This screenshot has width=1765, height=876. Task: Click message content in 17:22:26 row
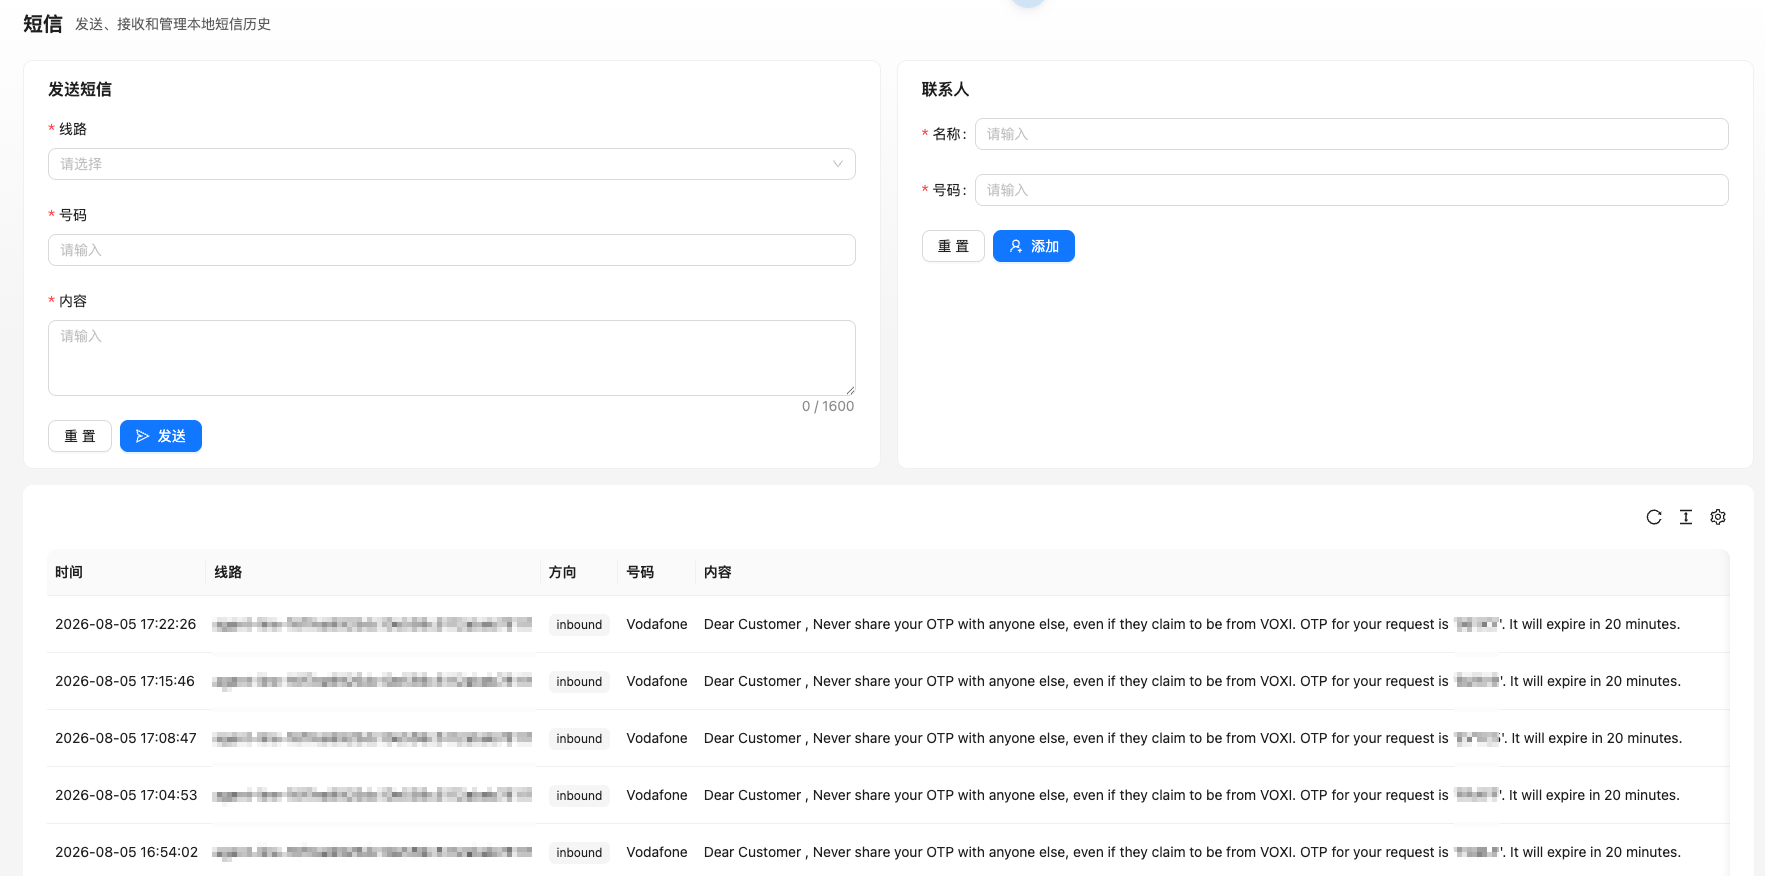click(1192, 624)
